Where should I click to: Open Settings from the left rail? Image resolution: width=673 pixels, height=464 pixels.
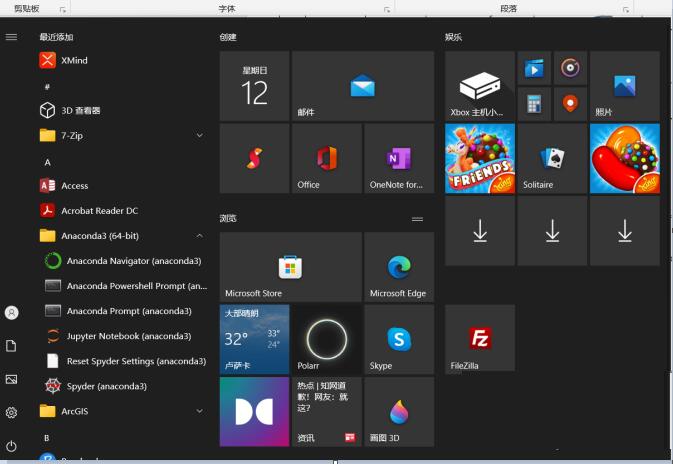[11, 412]
